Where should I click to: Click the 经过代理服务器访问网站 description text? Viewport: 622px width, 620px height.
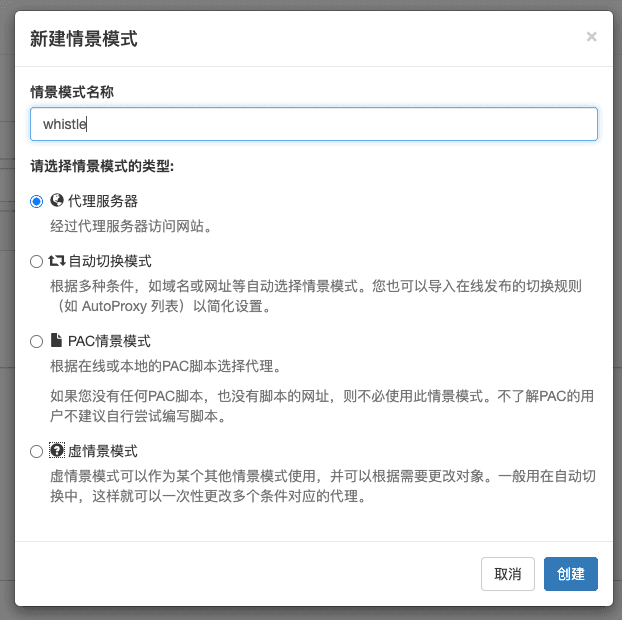coord(130,226)
